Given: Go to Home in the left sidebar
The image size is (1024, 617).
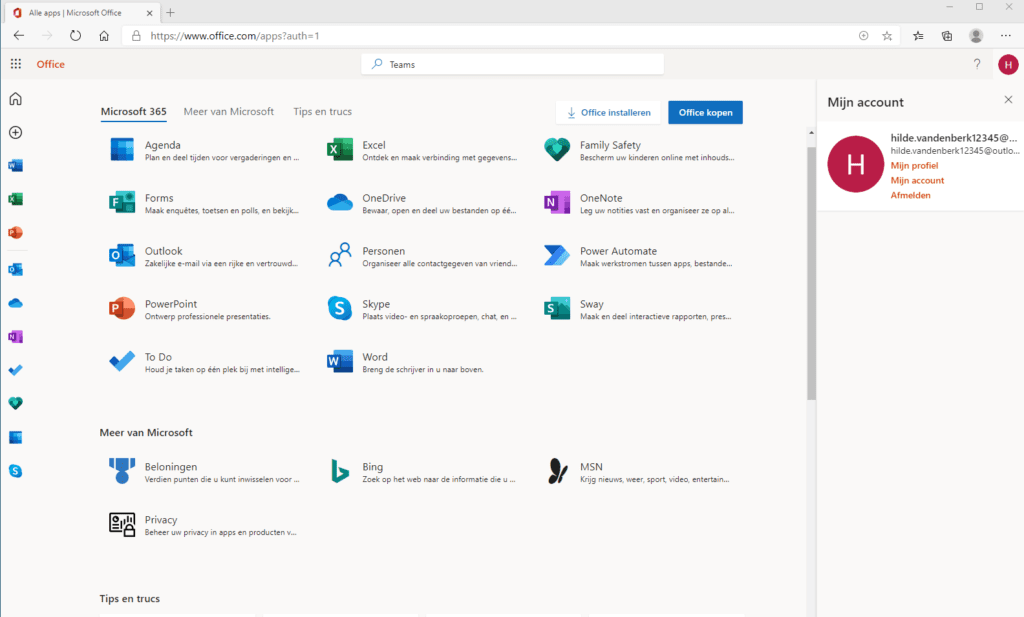Looking at the screenshot, I should tap(16, 99).
